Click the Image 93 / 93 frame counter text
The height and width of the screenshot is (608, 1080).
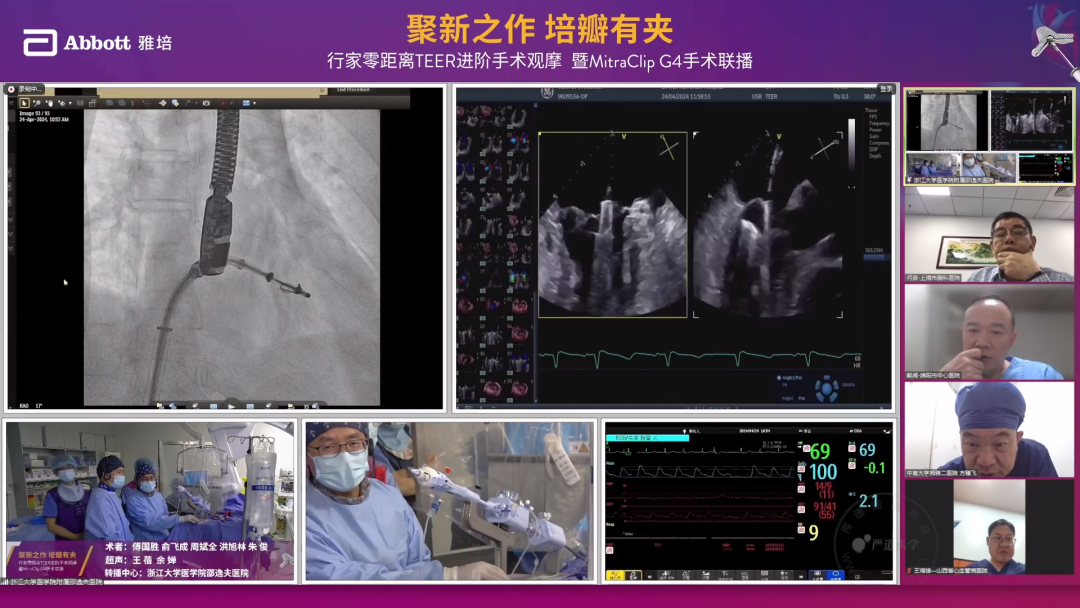(34, 114)
